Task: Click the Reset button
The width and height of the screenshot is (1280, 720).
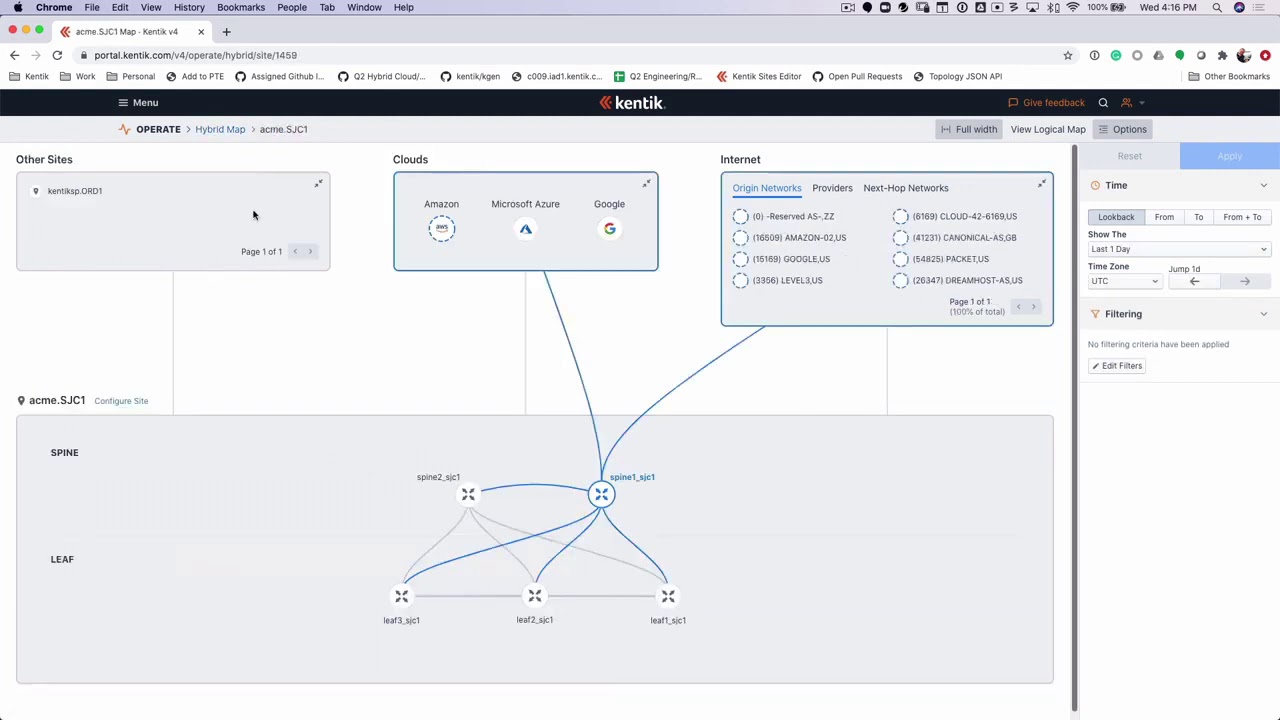Action: [x=1130, y=156]
